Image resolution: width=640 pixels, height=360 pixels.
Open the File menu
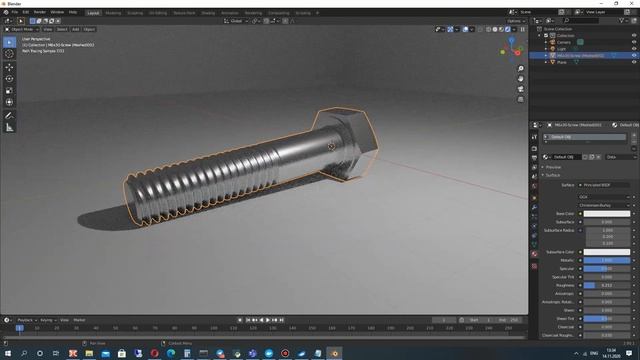(15, 12)
